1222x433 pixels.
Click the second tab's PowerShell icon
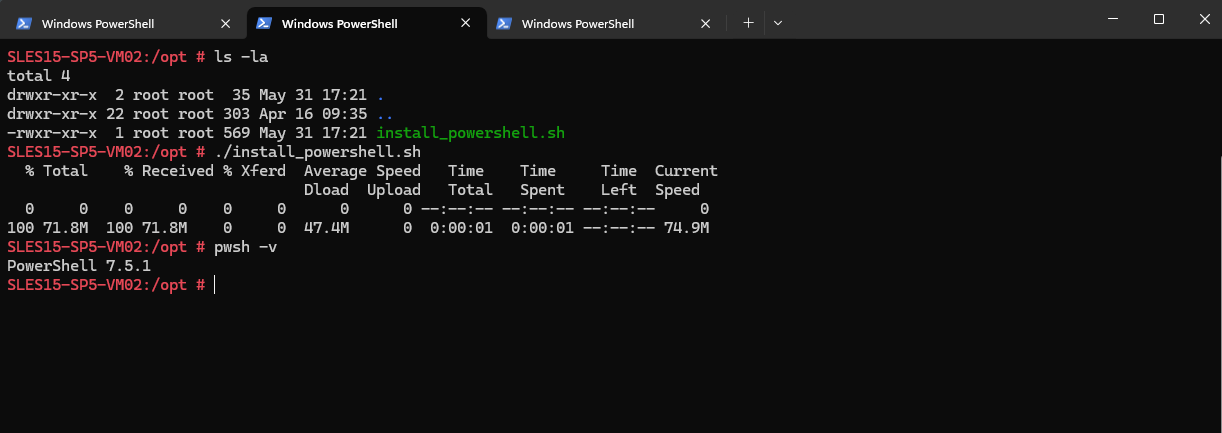point(264,23)
